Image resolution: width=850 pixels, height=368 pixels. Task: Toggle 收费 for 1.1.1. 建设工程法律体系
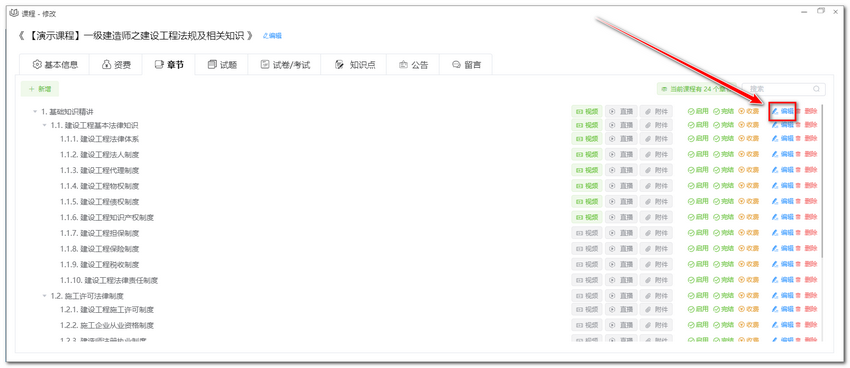click(749, 138)
